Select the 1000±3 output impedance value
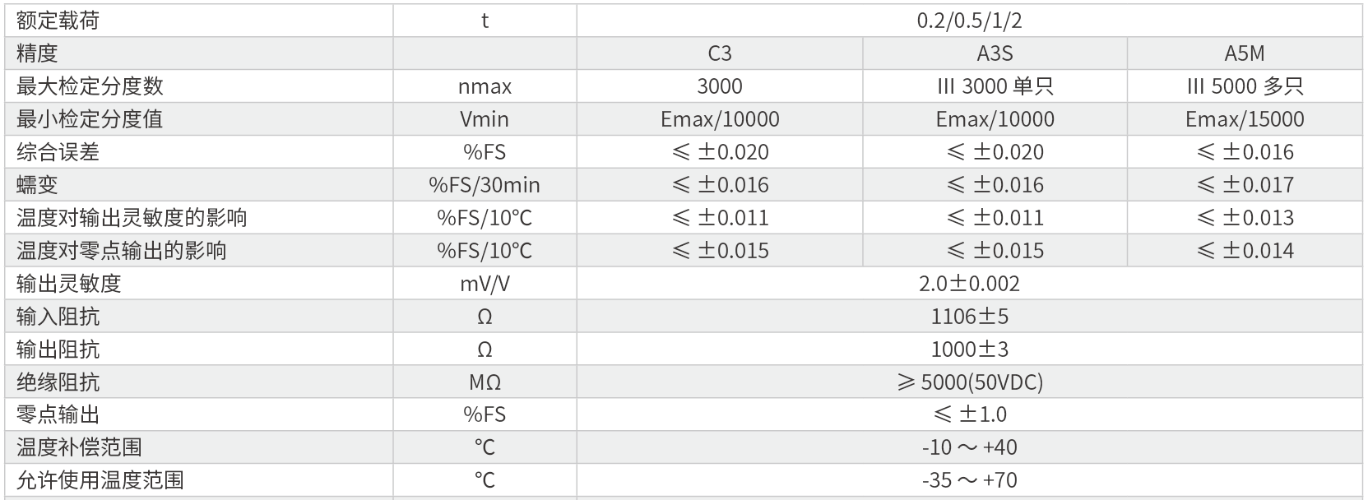This screenshot has height=500, width=1368. pyautogui.click(x=970, y=350)
